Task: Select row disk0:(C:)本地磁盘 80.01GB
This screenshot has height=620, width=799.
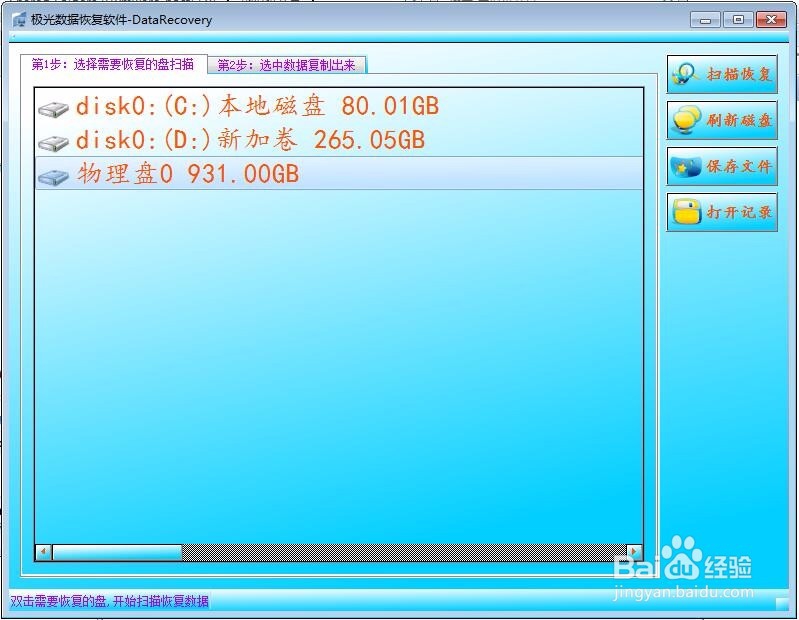Action: (x=339, y=106)
